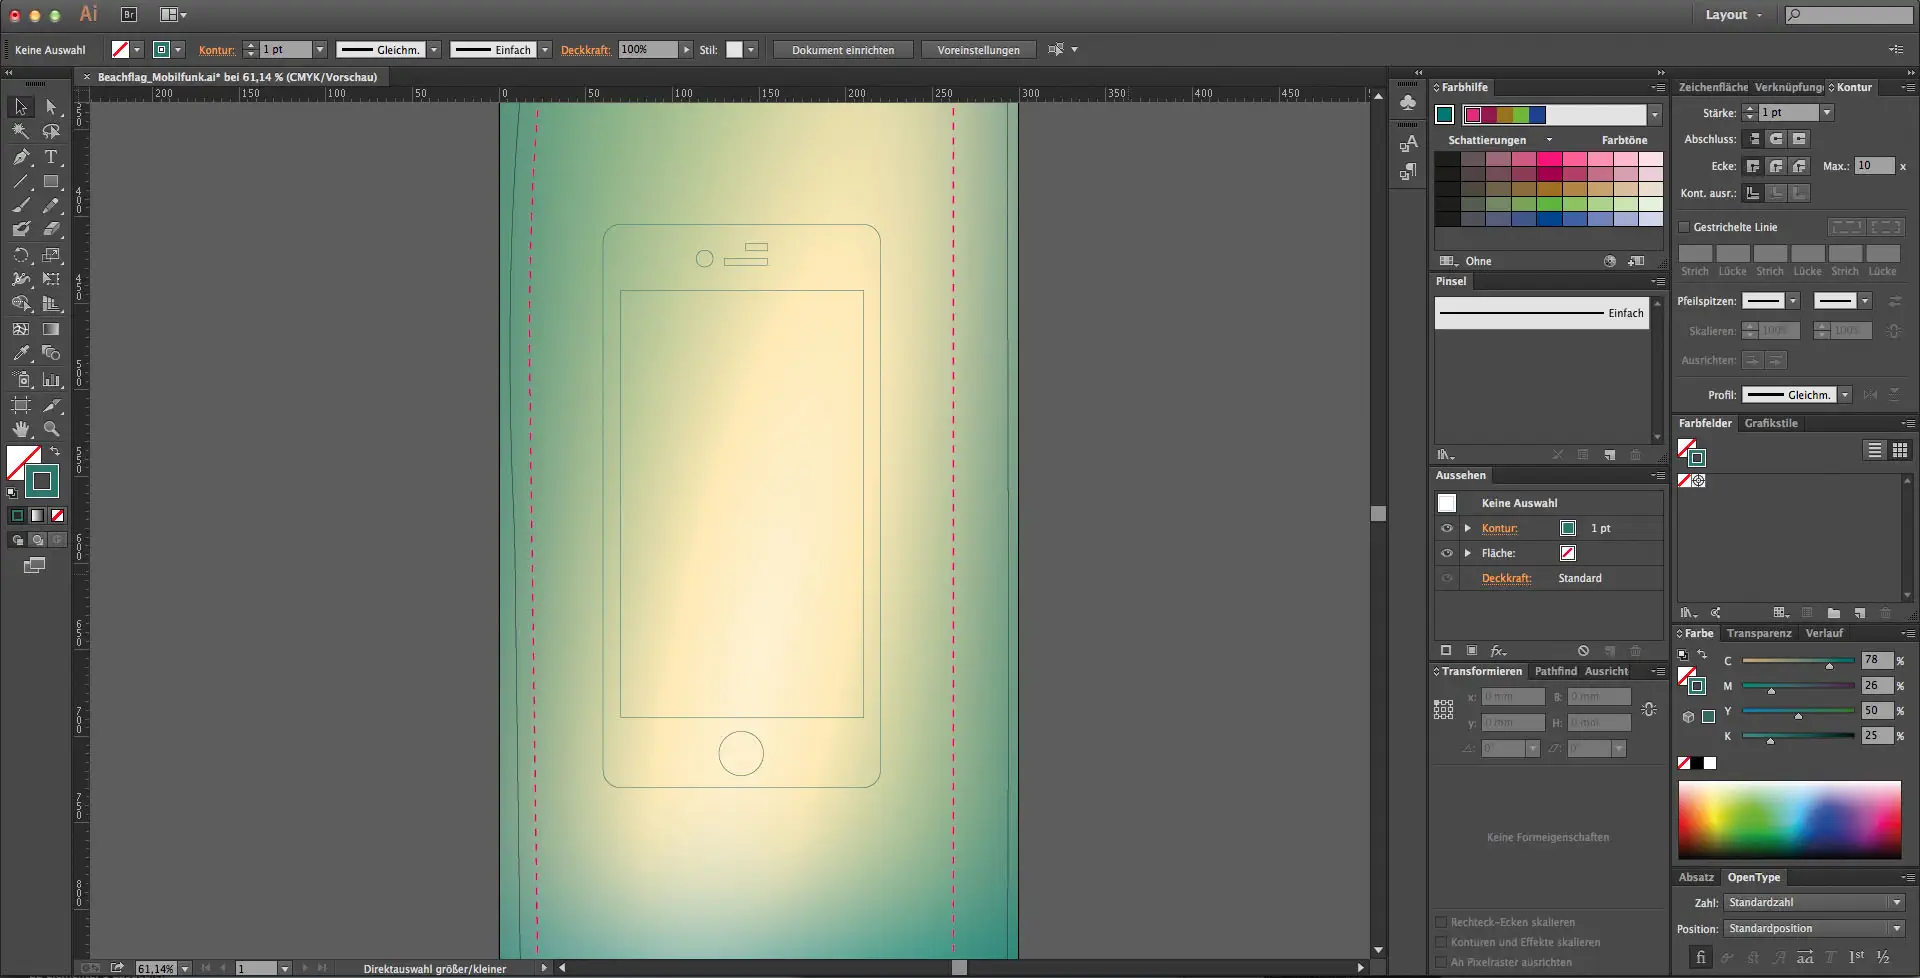The image size is (1920, 978).
Task: Select the Hand tool
Action: (21, 429)
